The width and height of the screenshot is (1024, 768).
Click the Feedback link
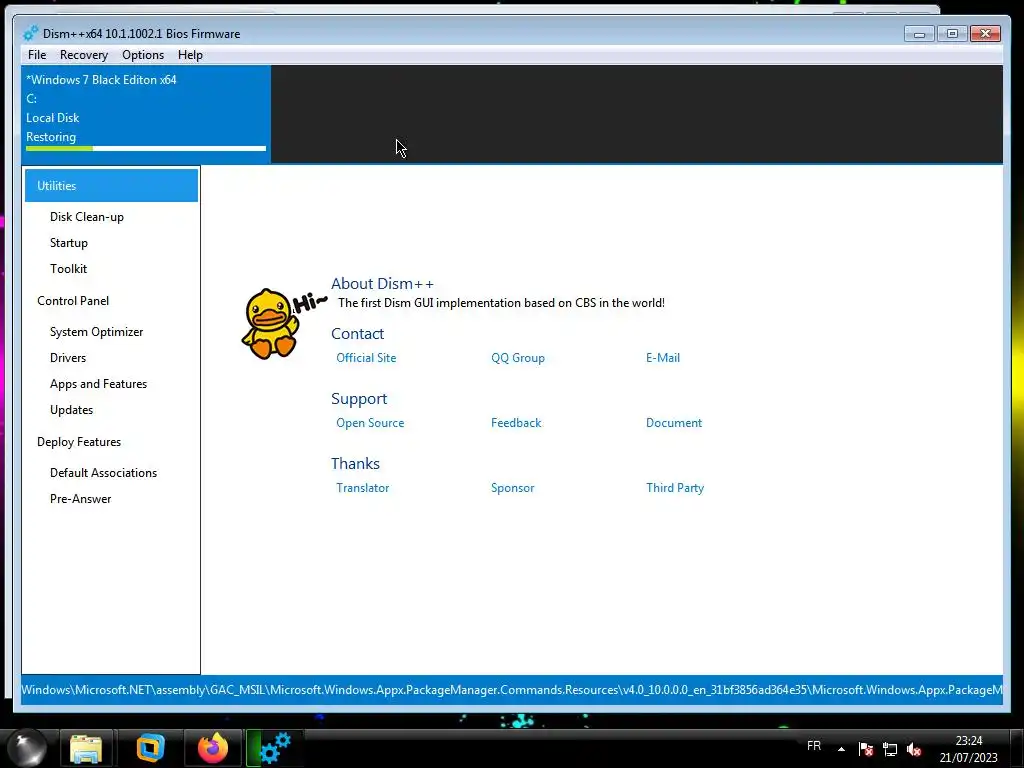(x=516, y=423)
